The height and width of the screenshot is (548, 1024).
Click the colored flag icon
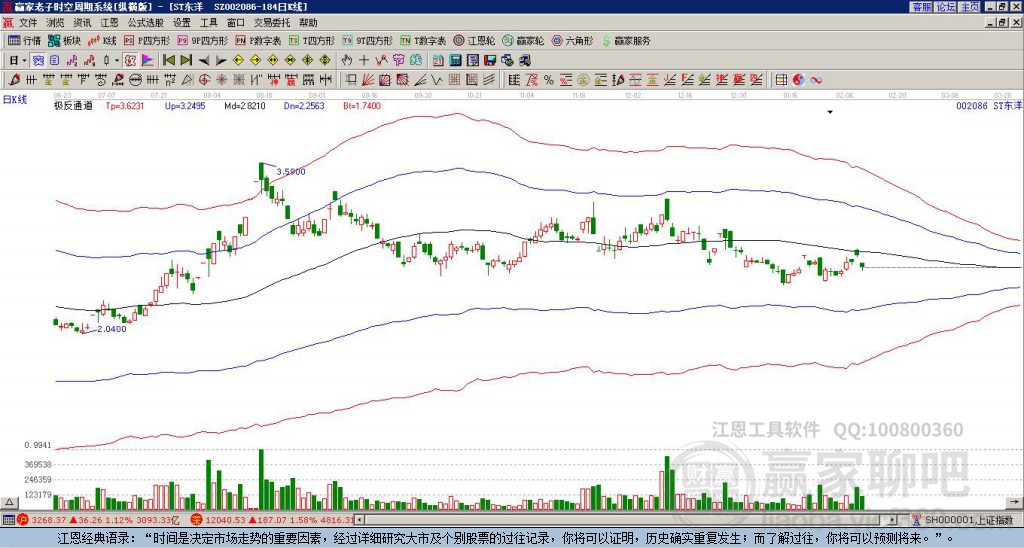(148, 61)
